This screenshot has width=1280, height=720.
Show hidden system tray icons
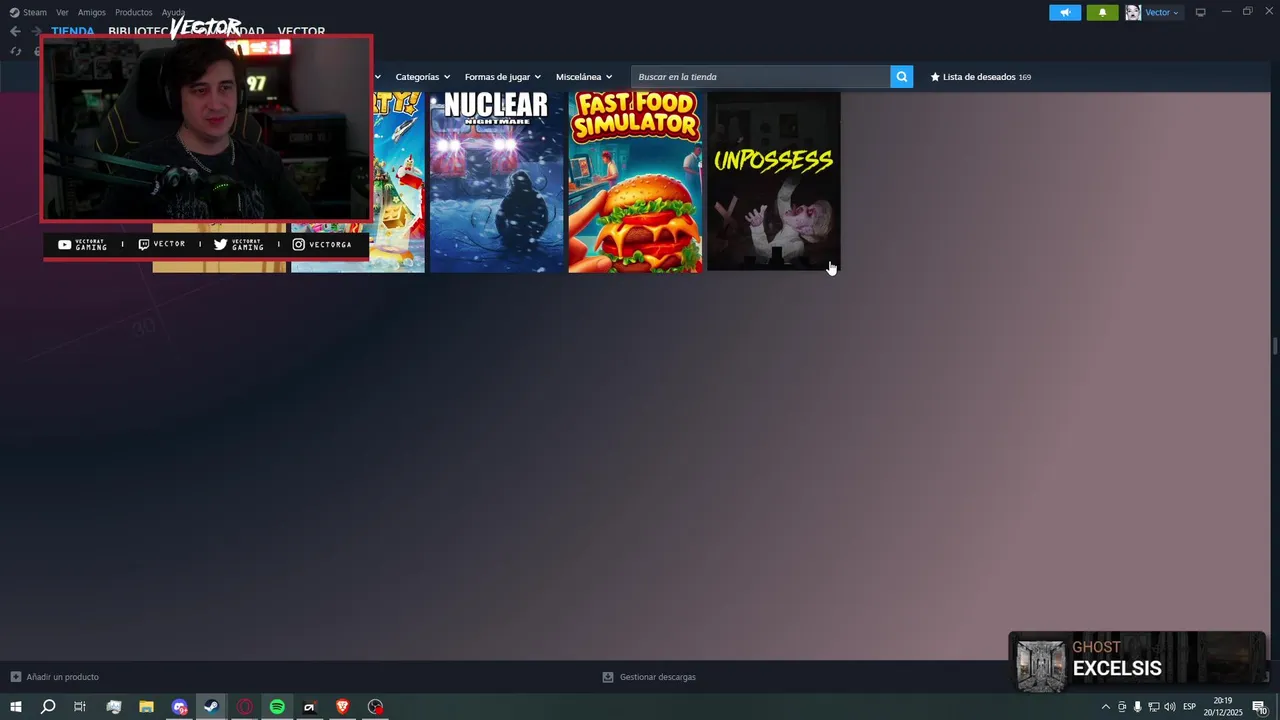(x=1105, y=707)
